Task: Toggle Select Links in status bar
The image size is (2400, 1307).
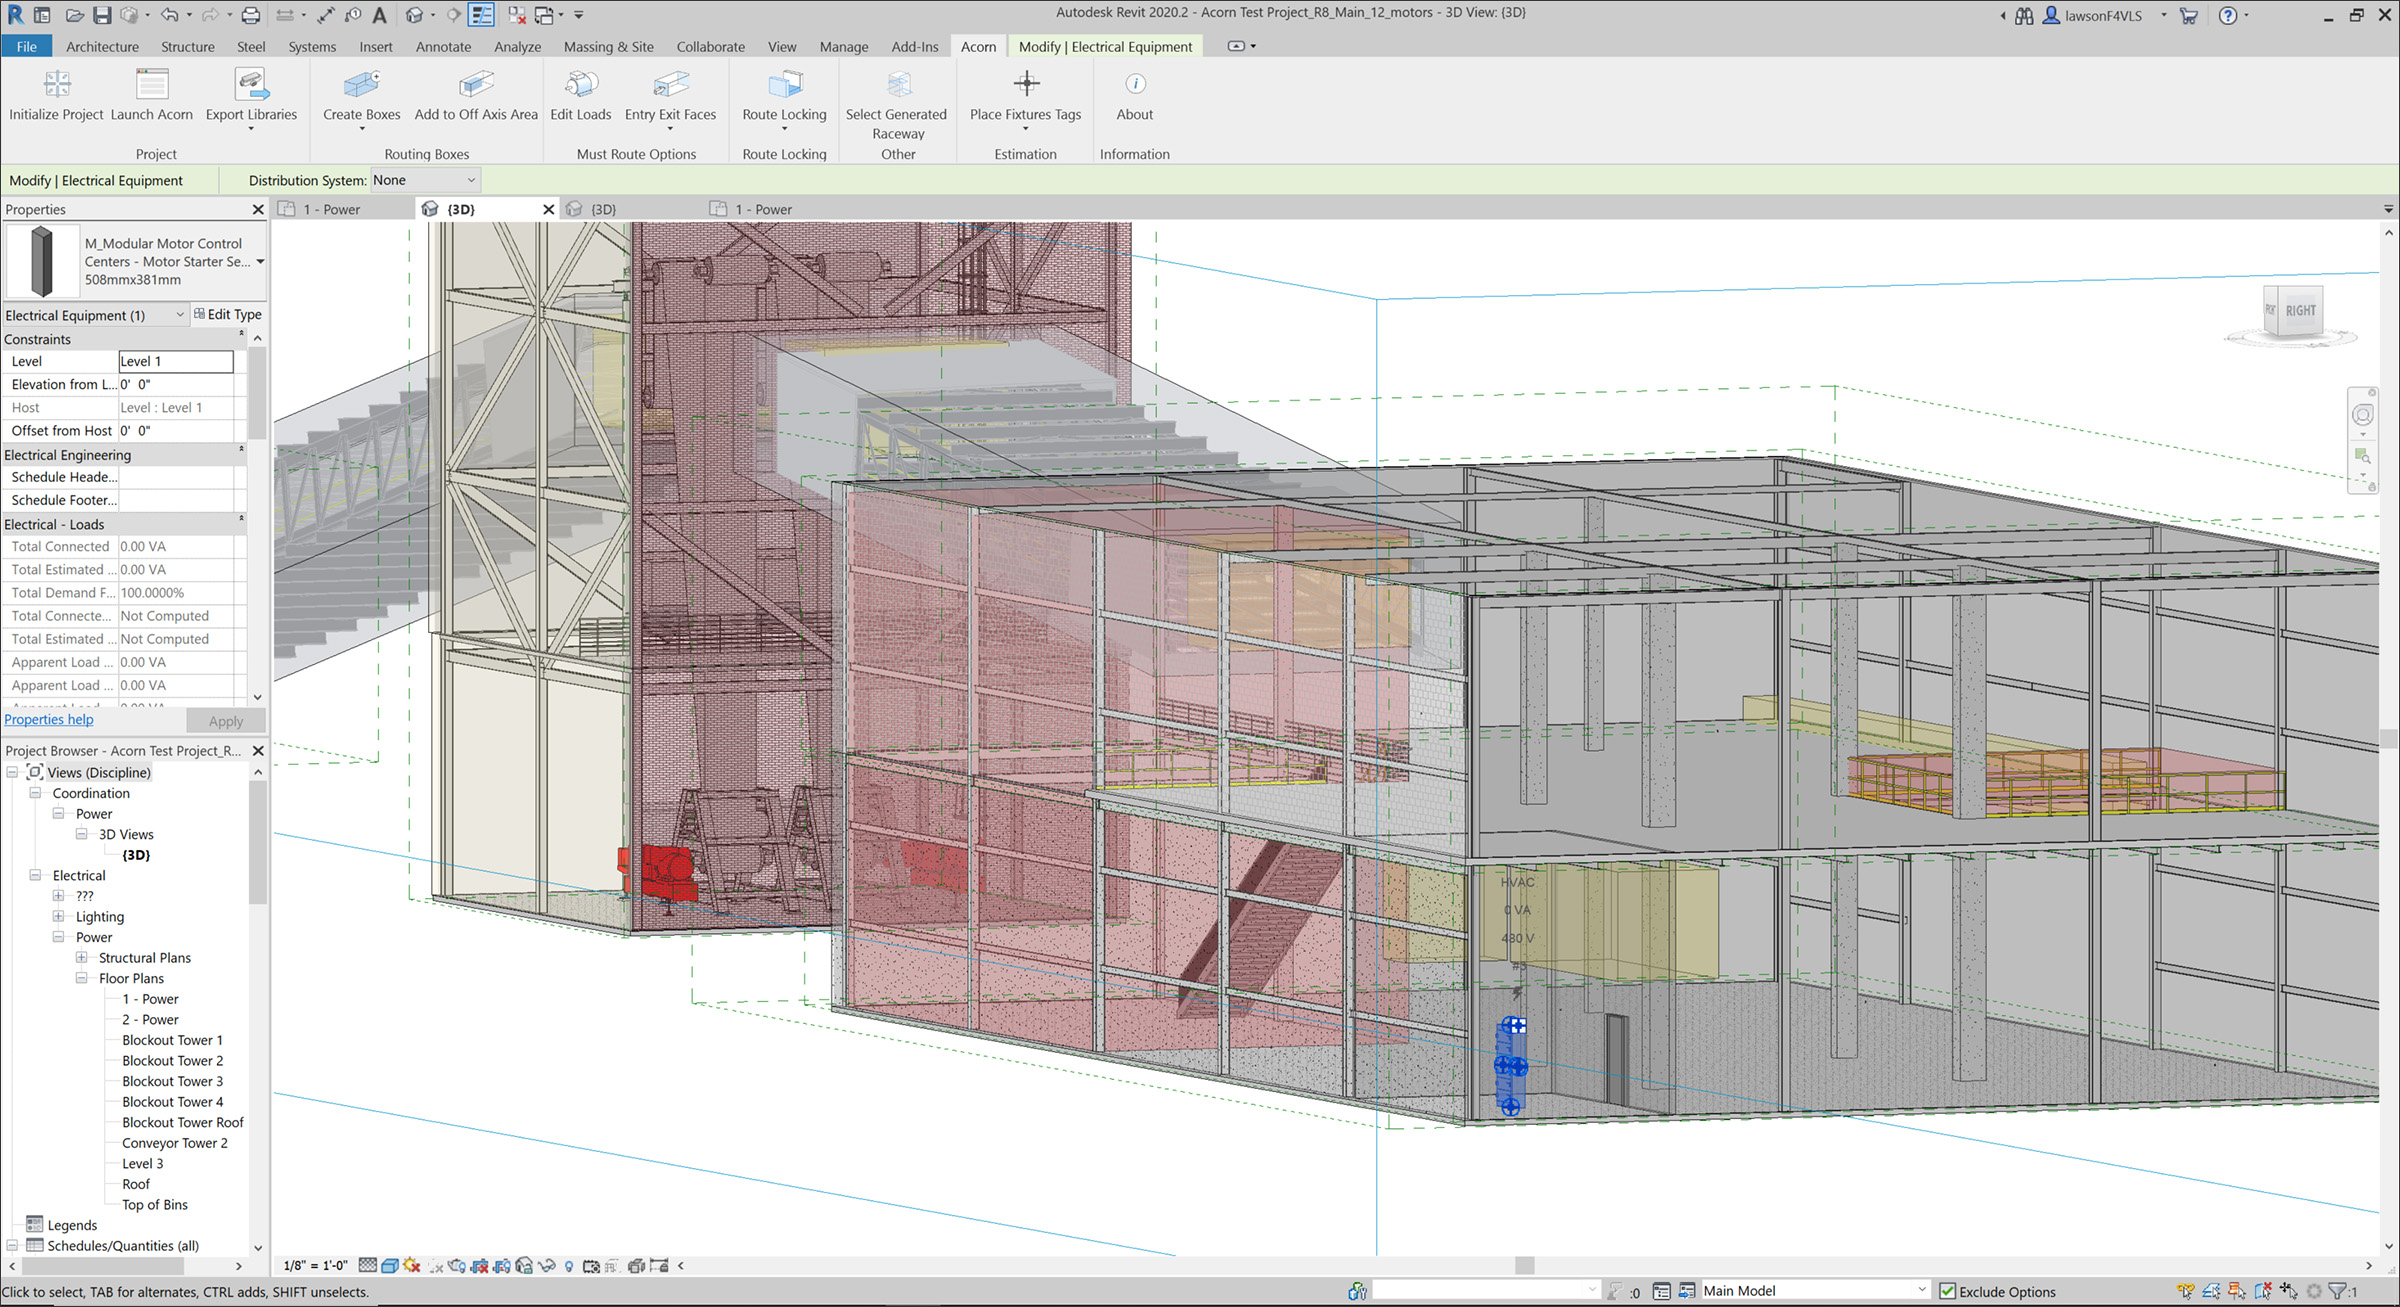Action: coord(2185,1291)
